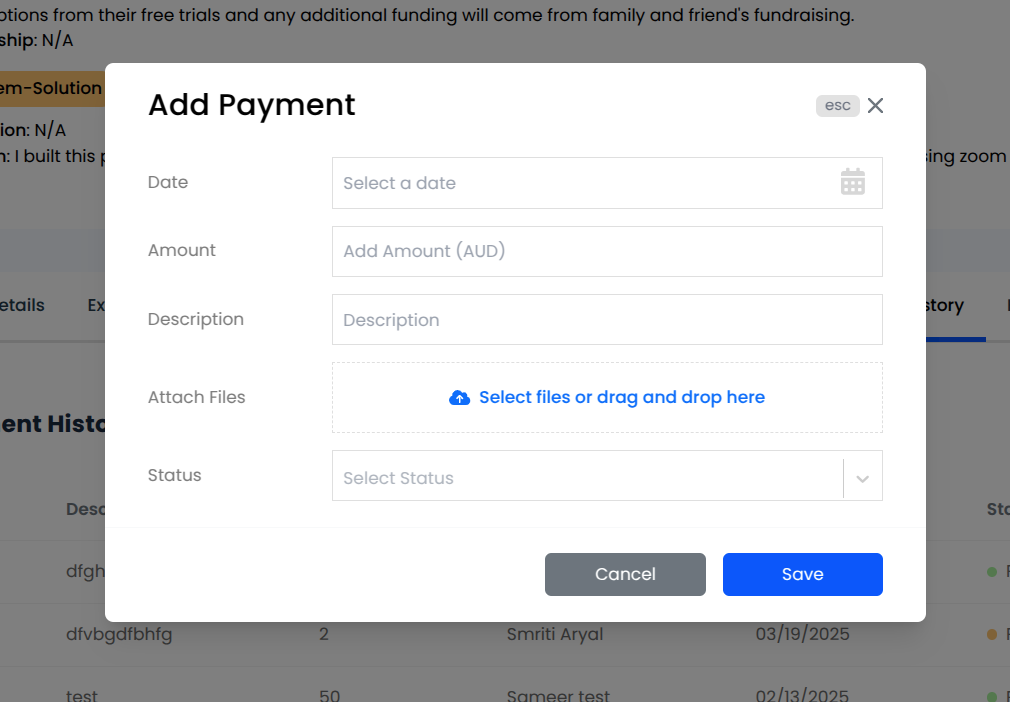Switch to the Details tab
This screenshot has width=1010, height=702.
[20, 305]
